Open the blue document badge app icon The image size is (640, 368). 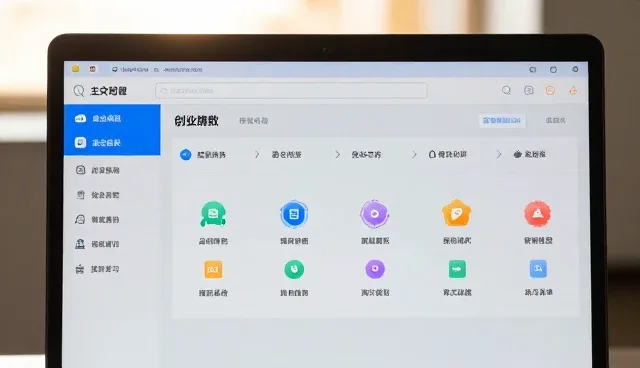click(294, 214)
